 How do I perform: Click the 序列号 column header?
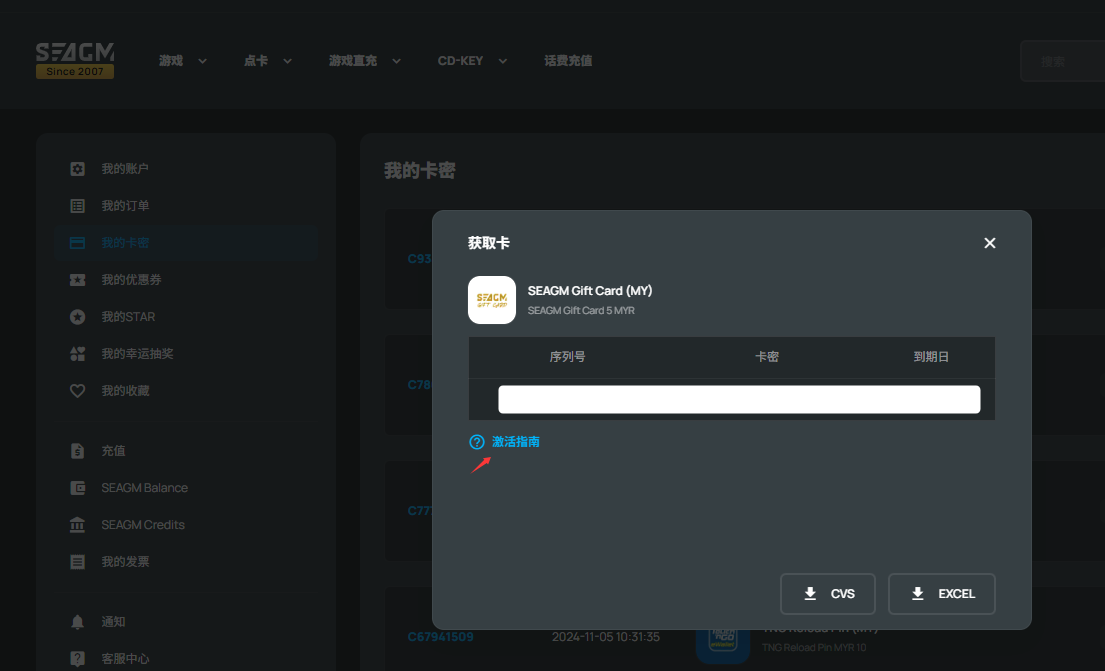(567, 357)
